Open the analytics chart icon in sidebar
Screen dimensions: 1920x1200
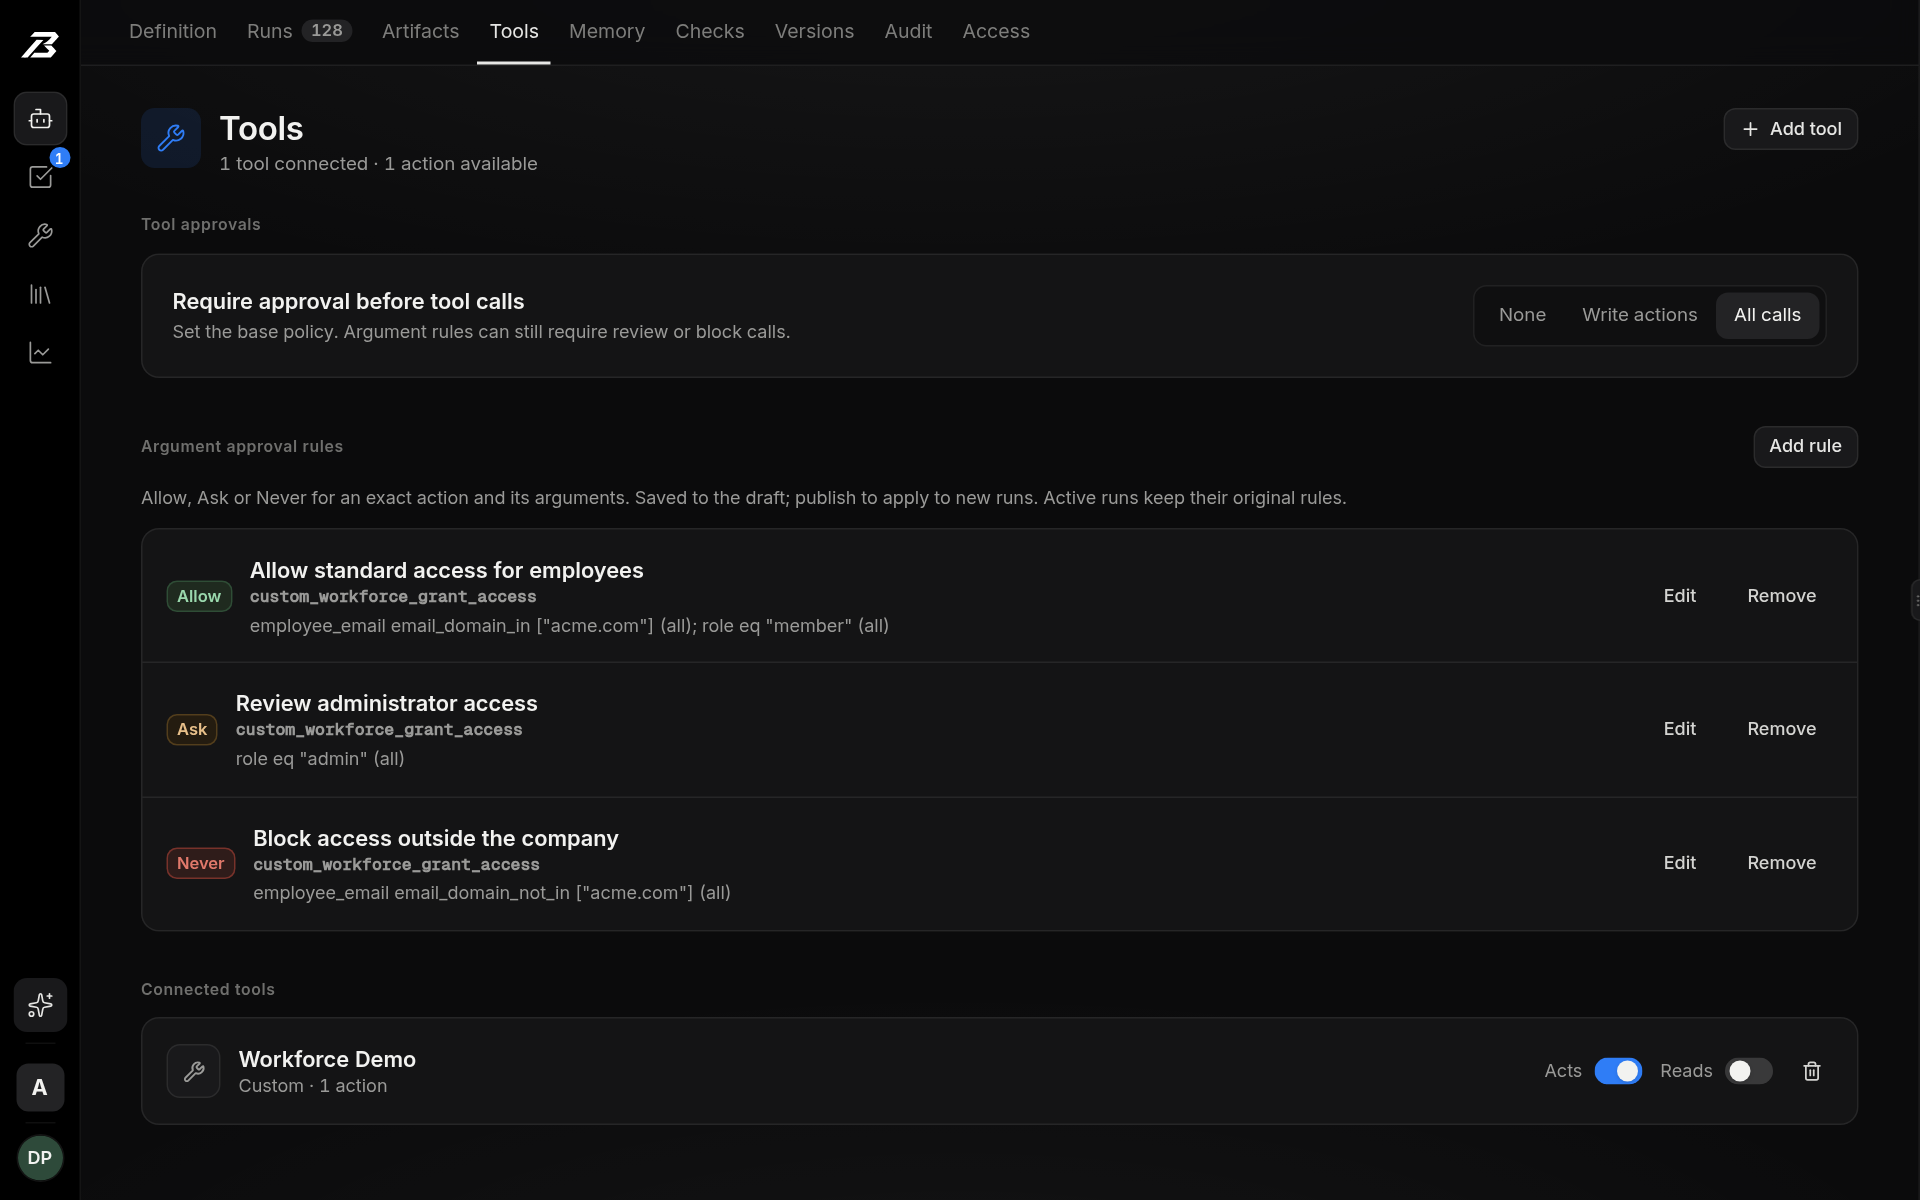tap(40, 353)
